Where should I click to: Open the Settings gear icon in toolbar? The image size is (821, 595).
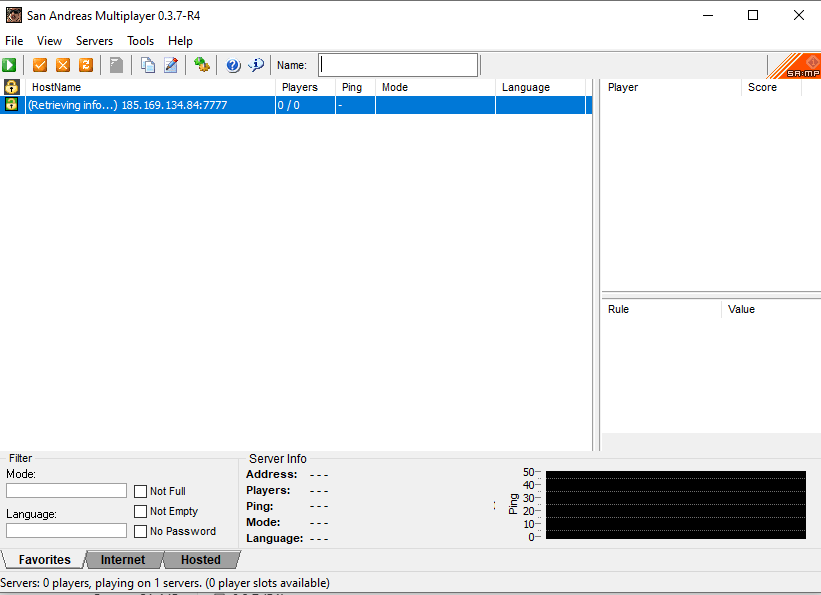(202, 65)
